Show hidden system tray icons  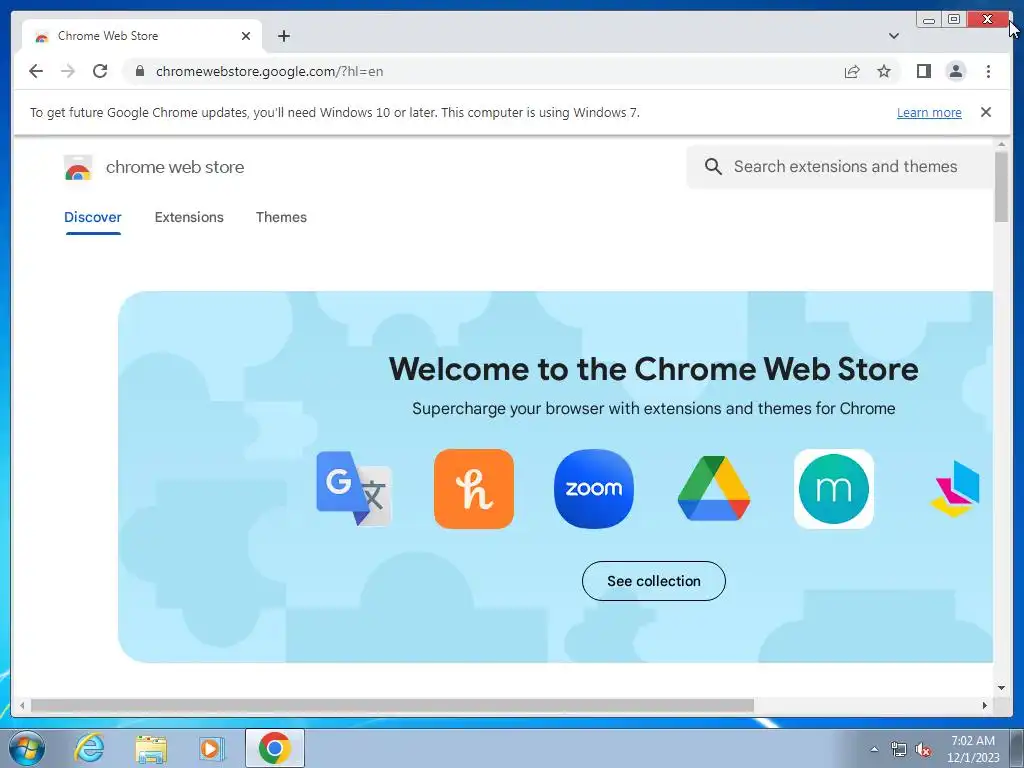click(x=874, y=749)
